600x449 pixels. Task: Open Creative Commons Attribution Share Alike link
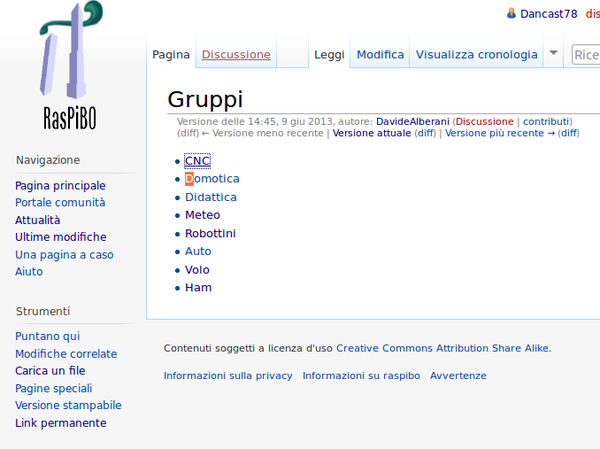click(443, 348)
